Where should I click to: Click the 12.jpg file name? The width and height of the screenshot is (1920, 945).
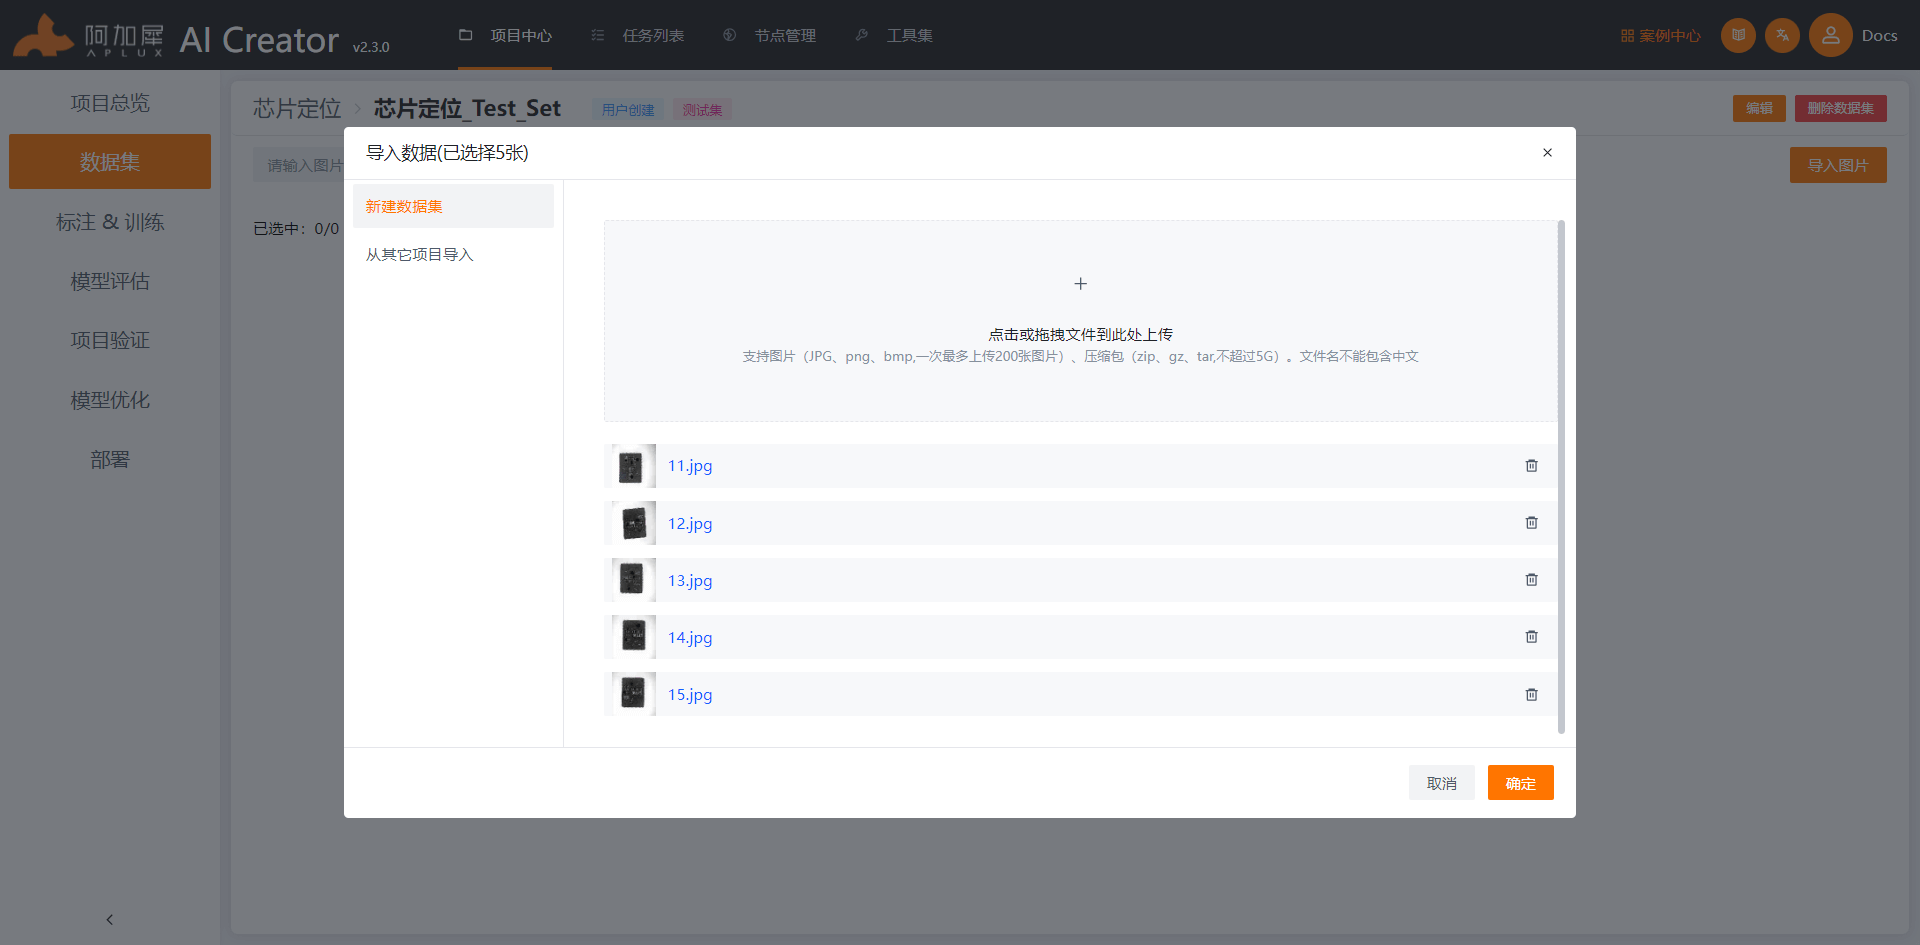(x=690, y=523)
